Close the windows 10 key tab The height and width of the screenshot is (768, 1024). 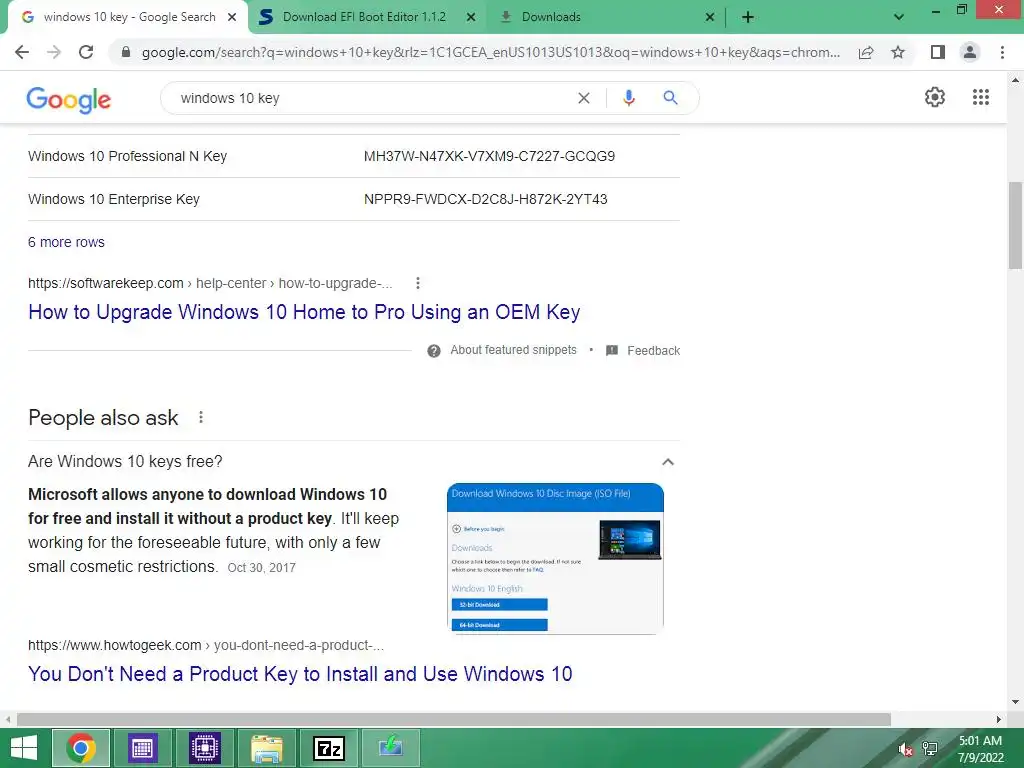(x=232, y=17)
